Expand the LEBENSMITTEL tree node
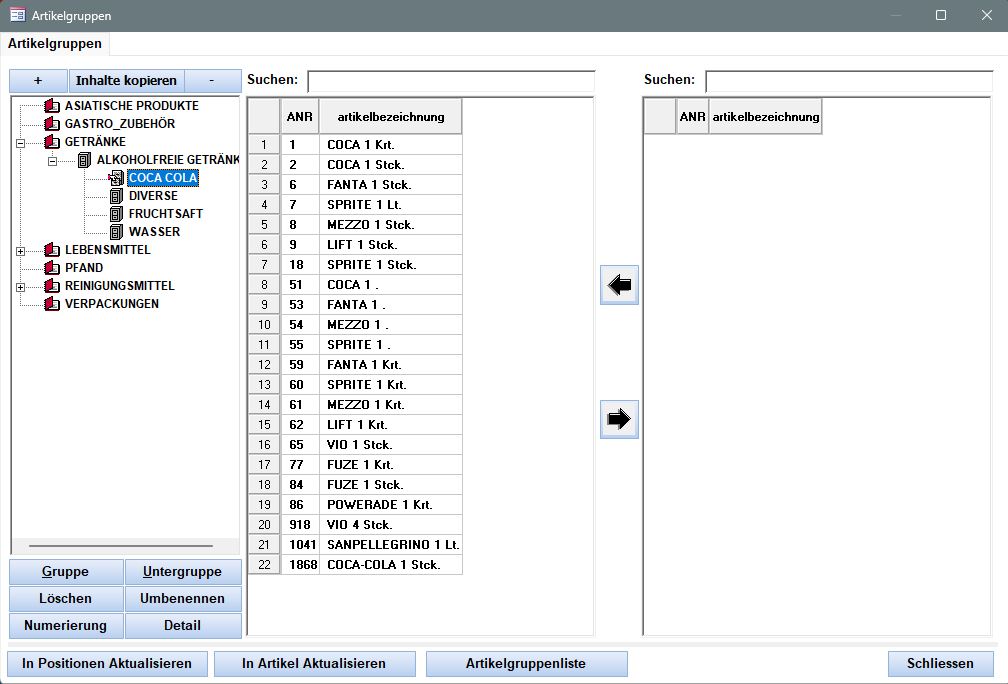The width and height of the screenshot is (1008, 684). pos(20,251)
